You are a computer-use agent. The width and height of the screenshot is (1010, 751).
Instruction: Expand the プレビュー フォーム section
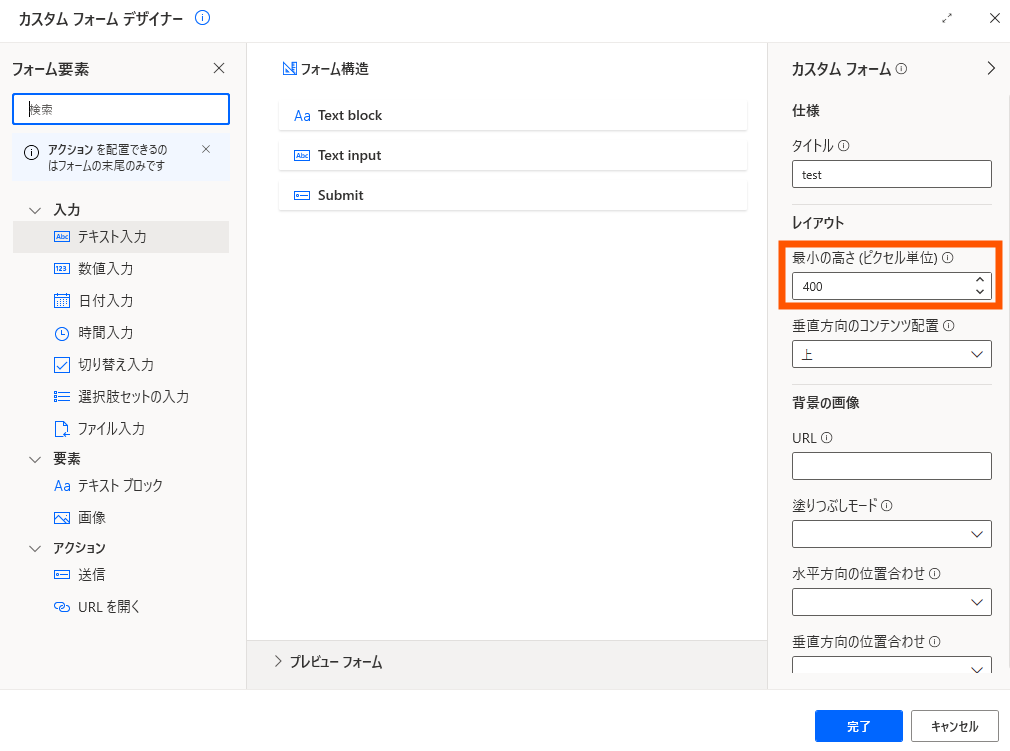tap(278, 661)
